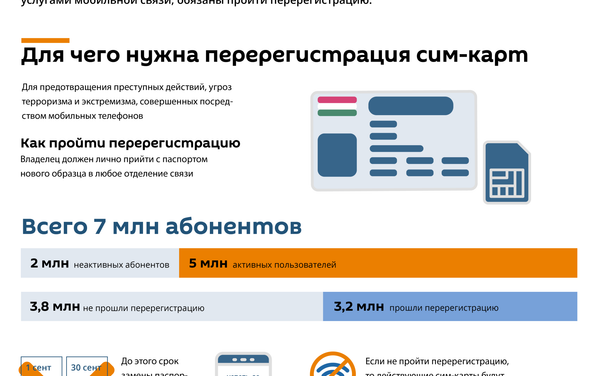Click the text 'Если не пройти перерегистрацию'
600x376 pixels.
pyautogui.click(x=437, y=361)
